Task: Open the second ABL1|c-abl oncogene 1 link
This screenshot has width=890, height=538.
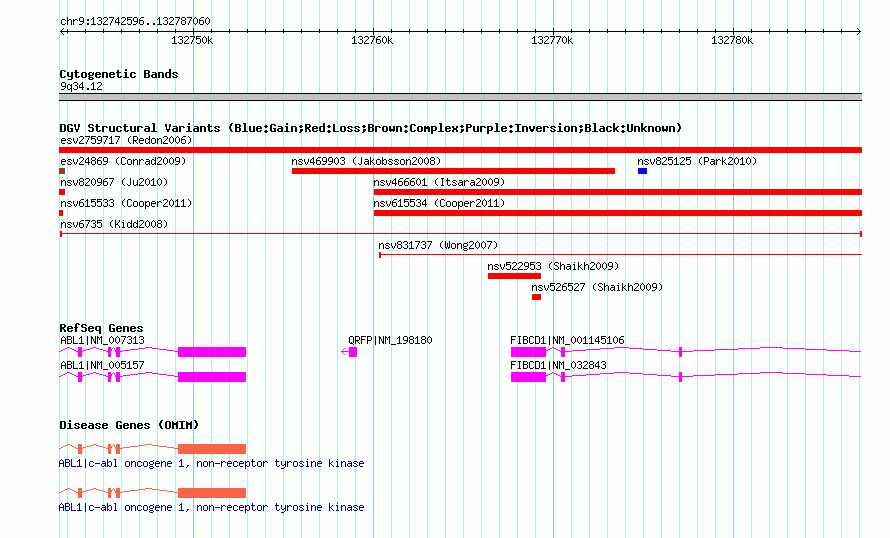Action: click(211, 507)
